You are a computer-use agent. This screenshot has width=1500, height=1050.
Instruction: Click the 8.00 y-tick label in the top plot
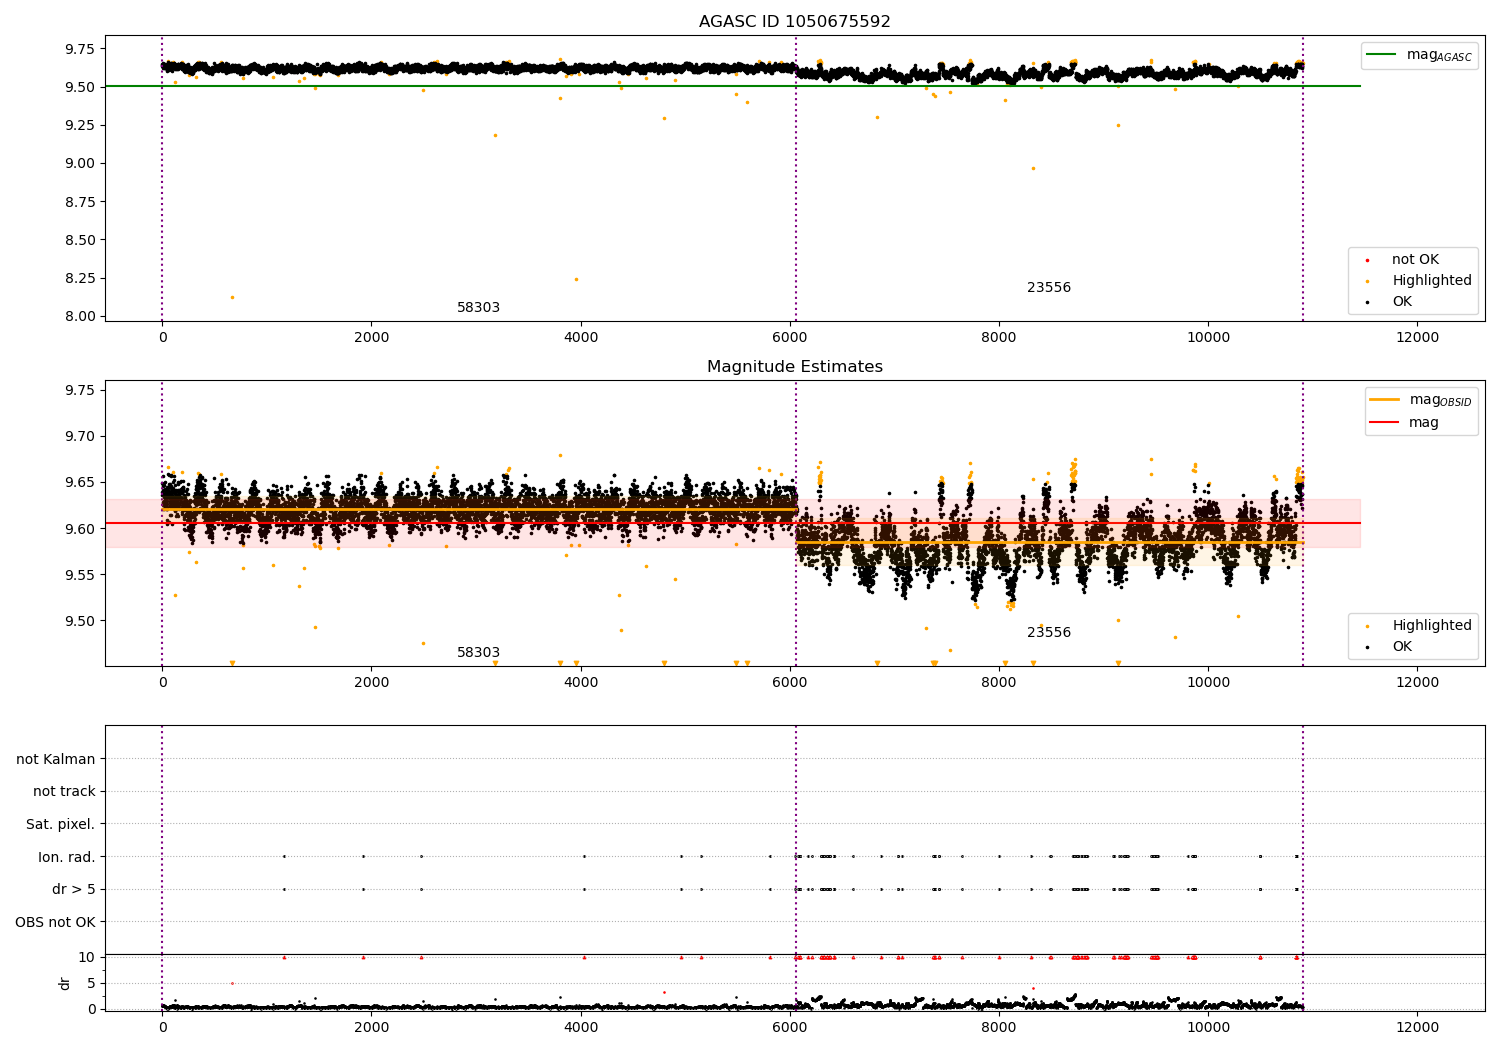pyautogui.click(x=79, y=316)
